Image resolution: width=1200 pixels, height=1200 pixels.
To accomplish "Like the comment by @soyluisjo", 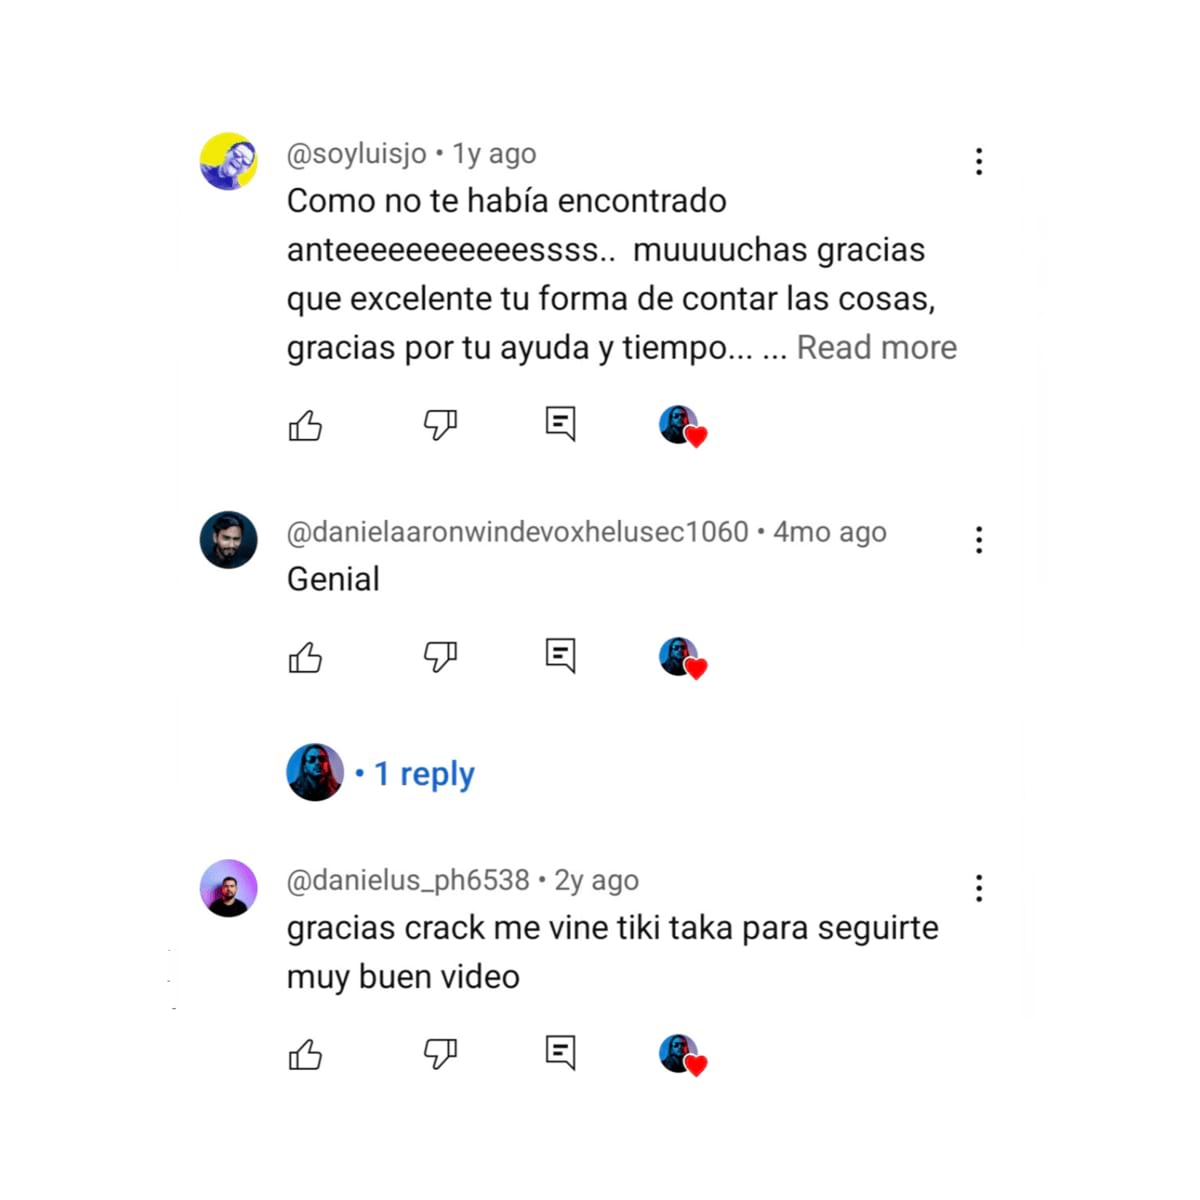I will click(x=305, y=426).
